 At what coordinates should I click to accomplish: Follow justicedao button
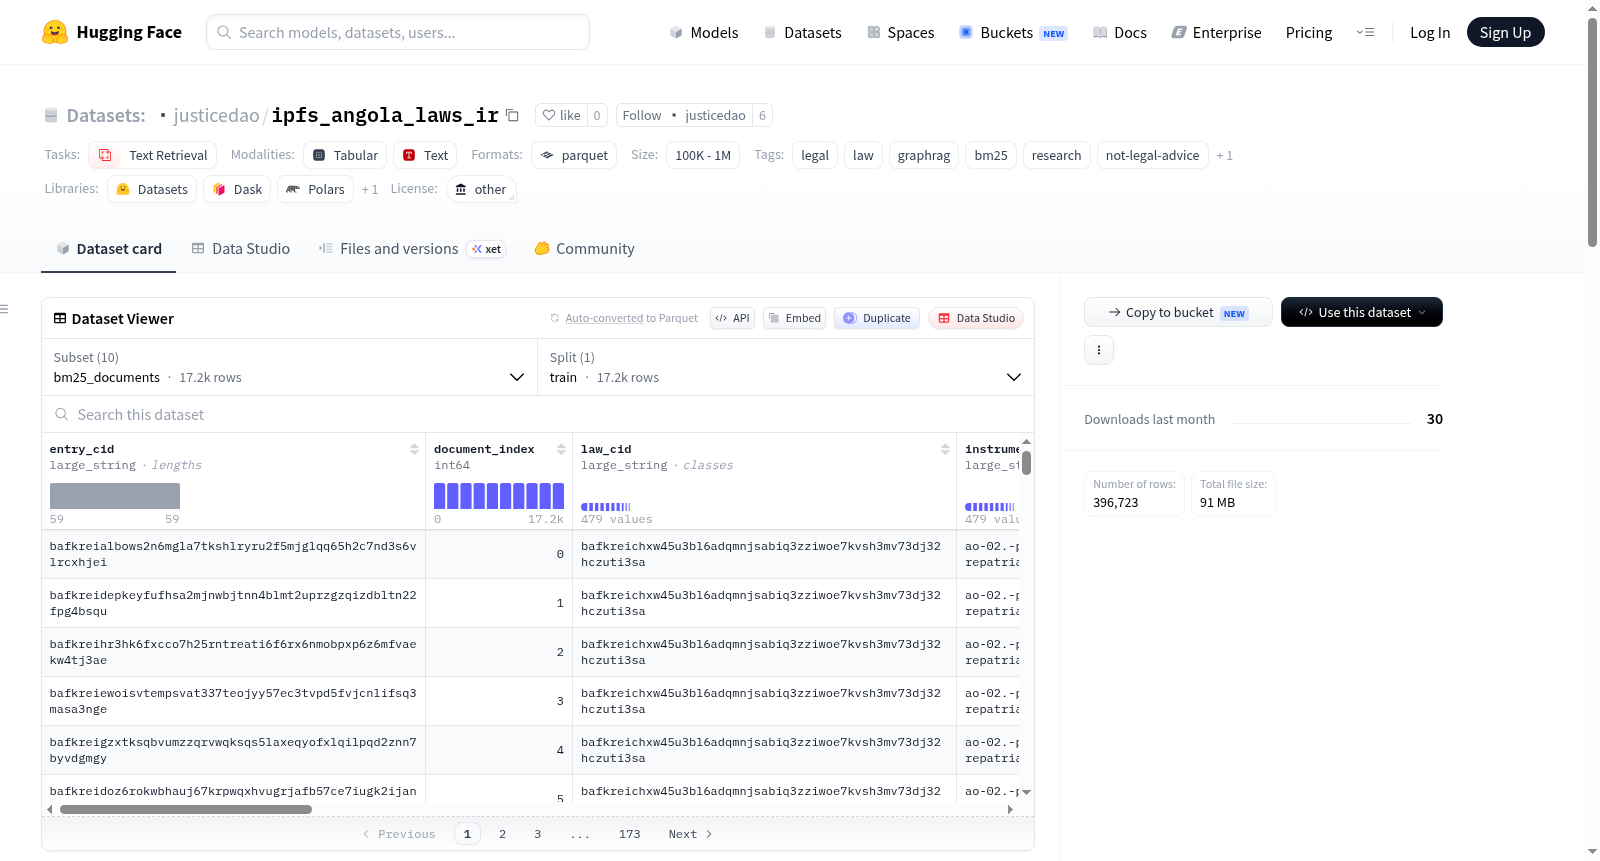click(684, 115)
